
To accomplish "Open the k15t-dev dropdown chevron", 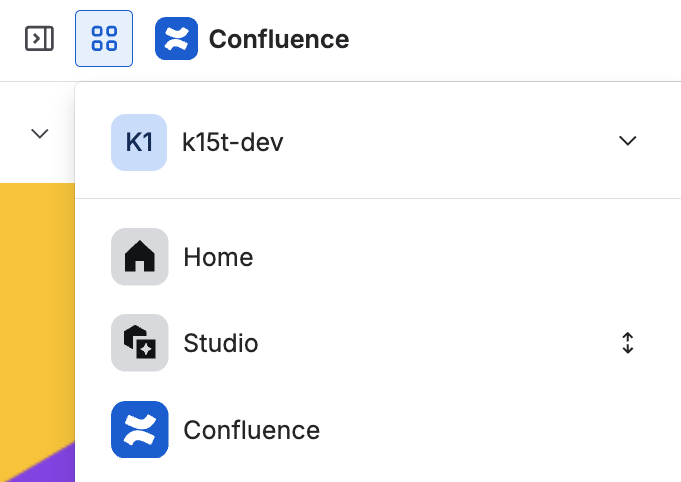I will point(628,141).
